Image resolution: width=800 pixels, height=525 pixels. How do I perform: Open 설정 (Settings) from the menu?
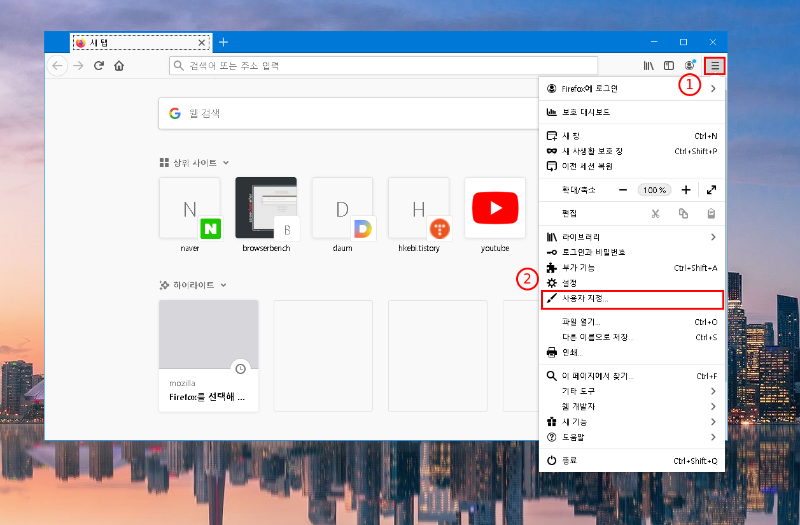(x=630, y=283)
